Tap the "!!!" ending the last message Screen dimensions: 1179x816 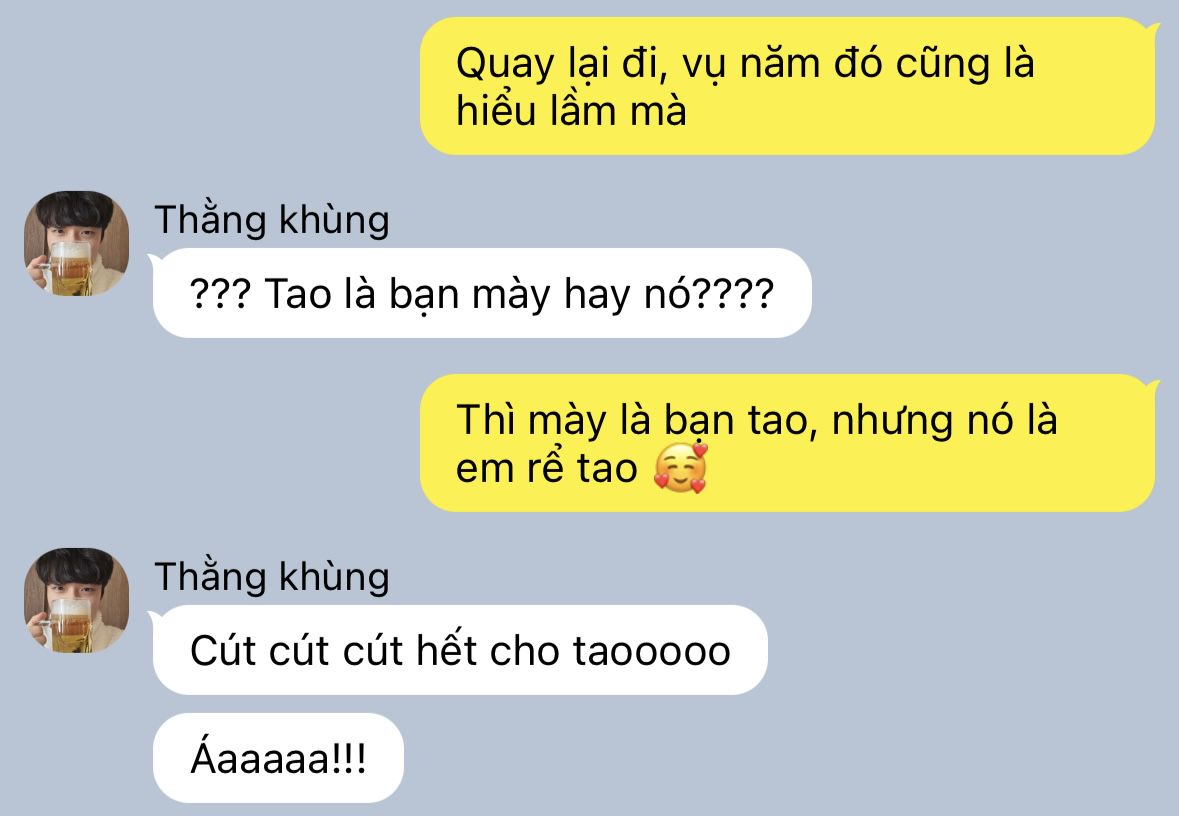[x=349, y=758]
